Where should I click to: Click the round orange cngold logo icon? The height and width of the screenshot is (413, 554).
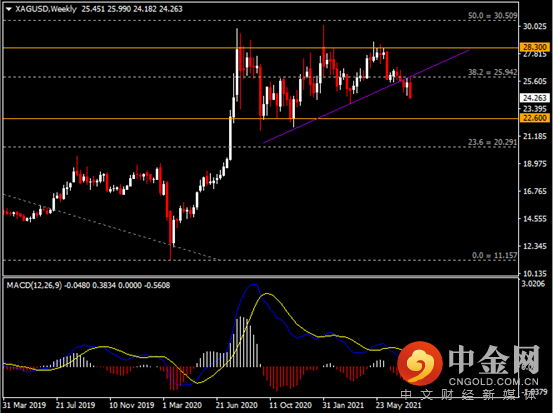[x=420, y=363]
